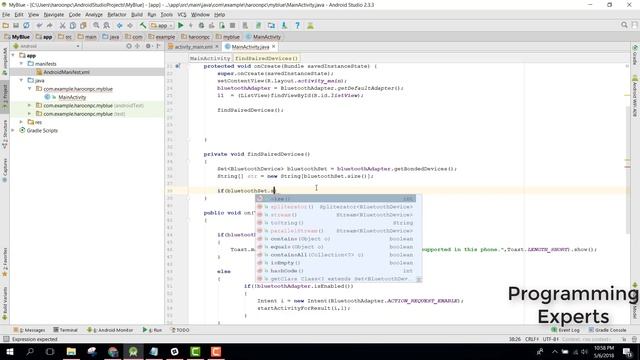The image size is (640, 360).
Task: Open the Navigate menu
Action: coord(54,15)
